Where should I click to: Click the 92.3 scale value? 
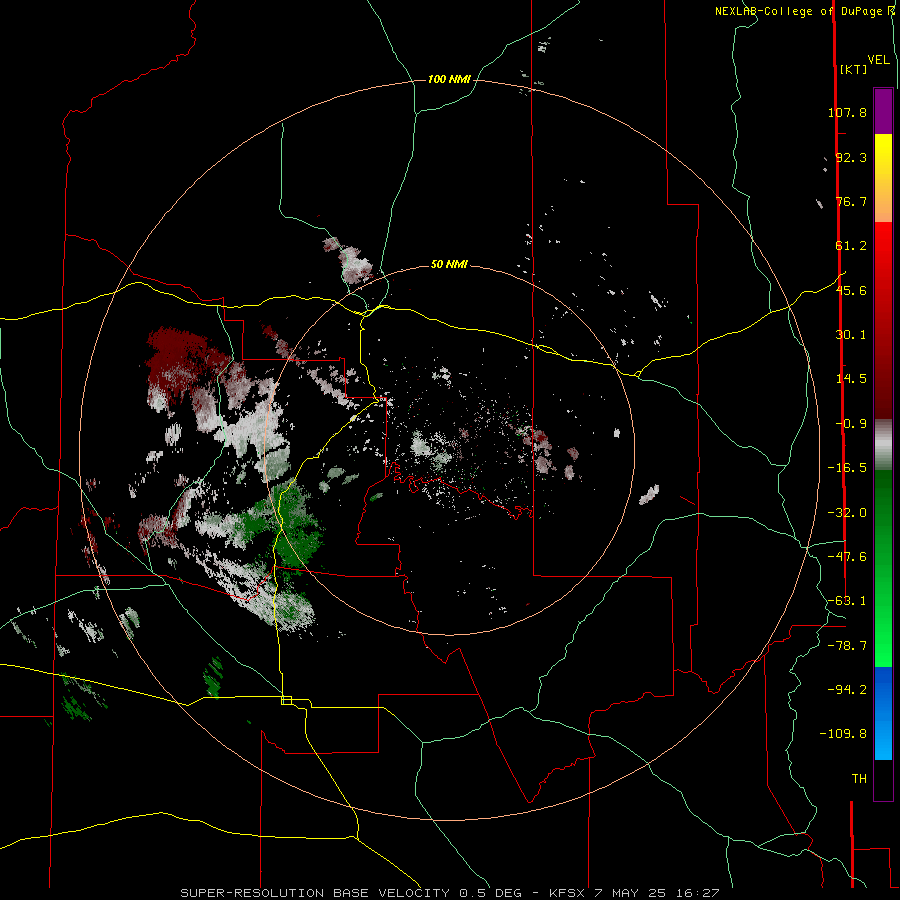[x=851, y=157]
